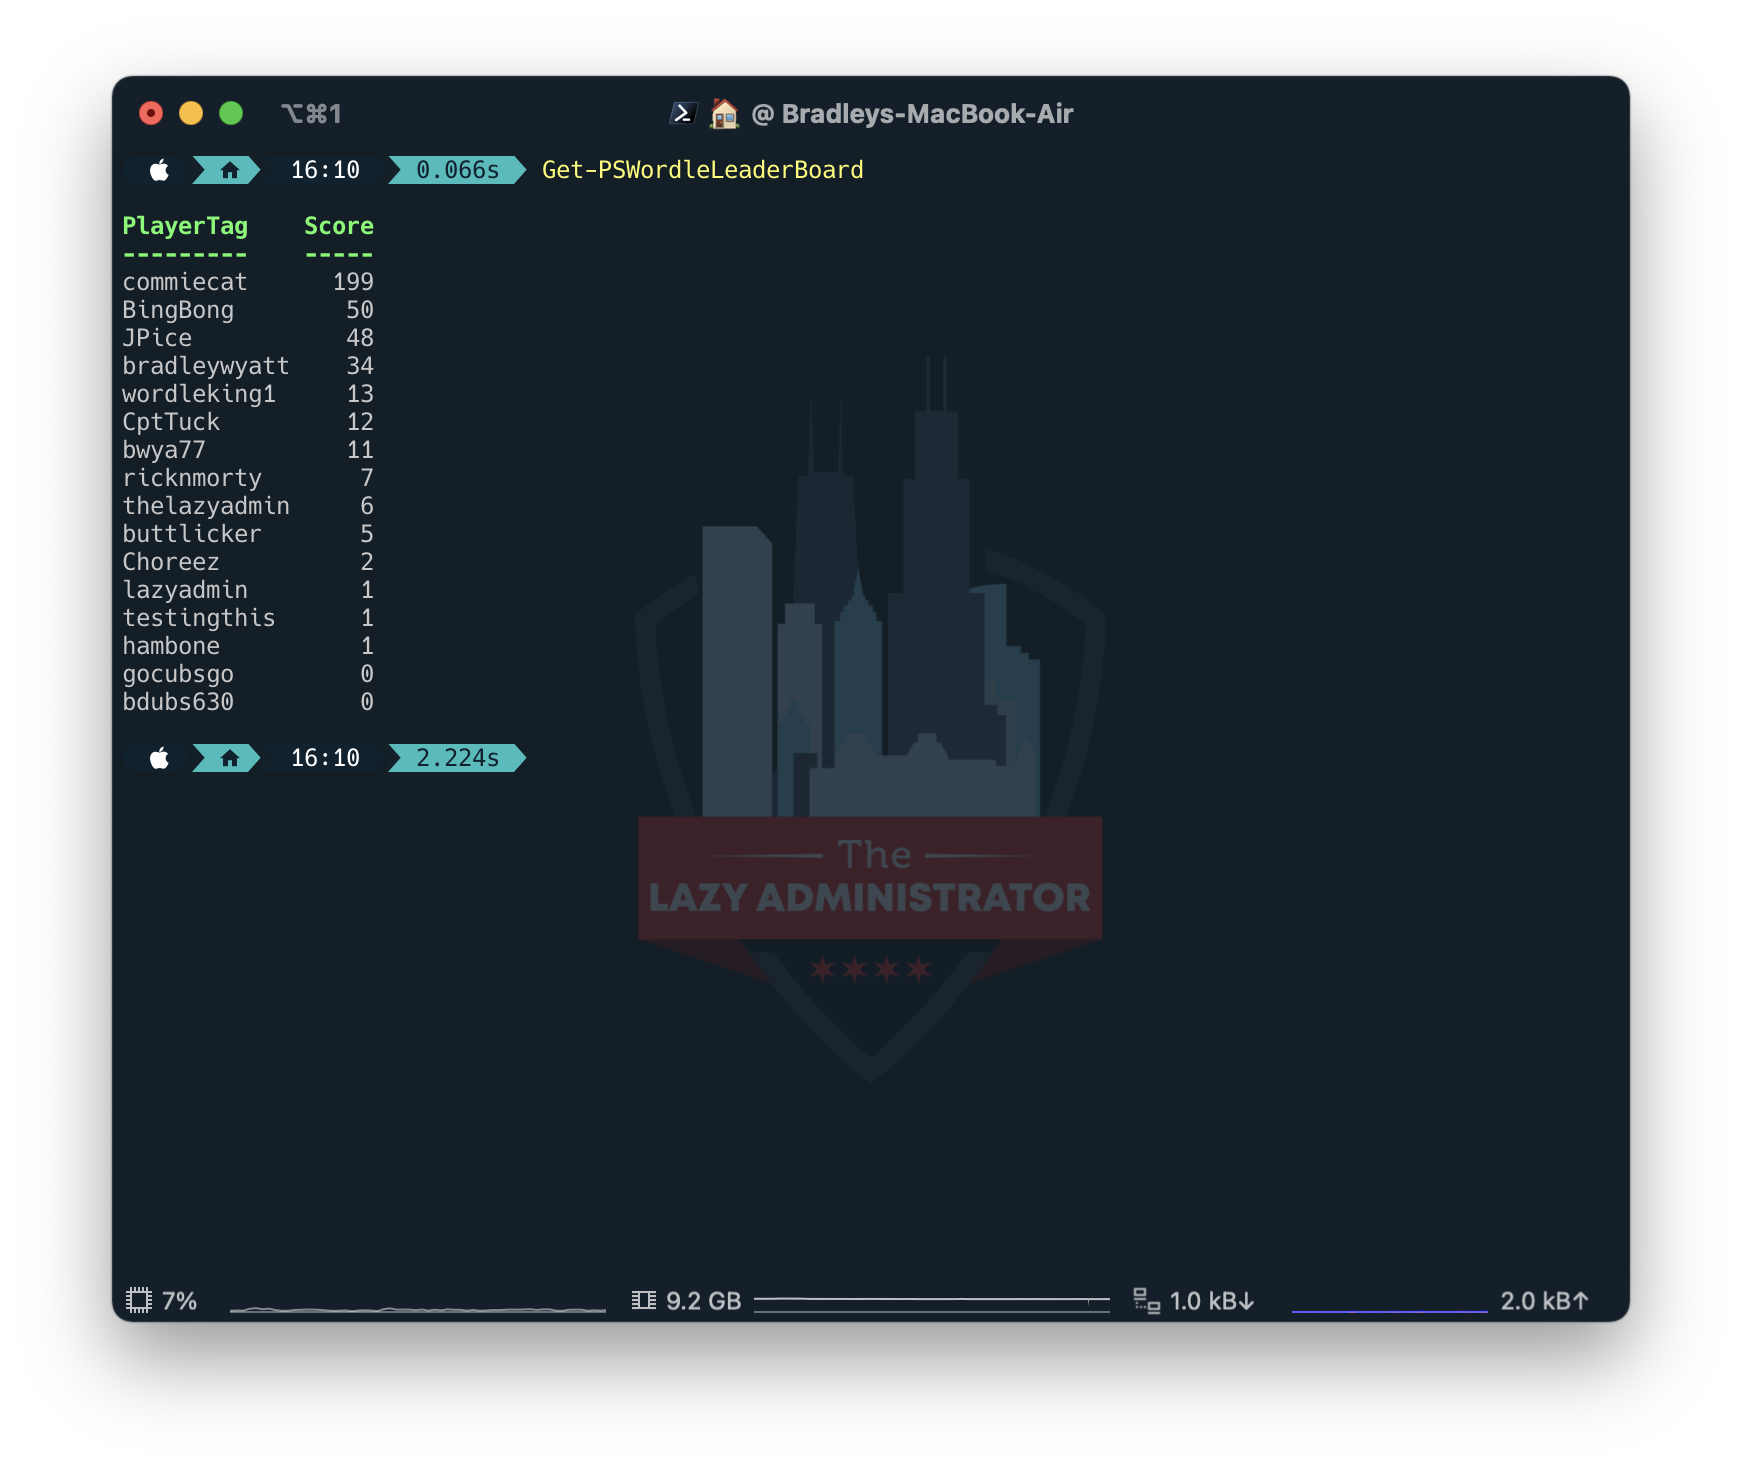Image resolution: width=1742 pixels, height=1470 pixels.
Task: Select the testingthis player tag
Action: click(199, 618)
